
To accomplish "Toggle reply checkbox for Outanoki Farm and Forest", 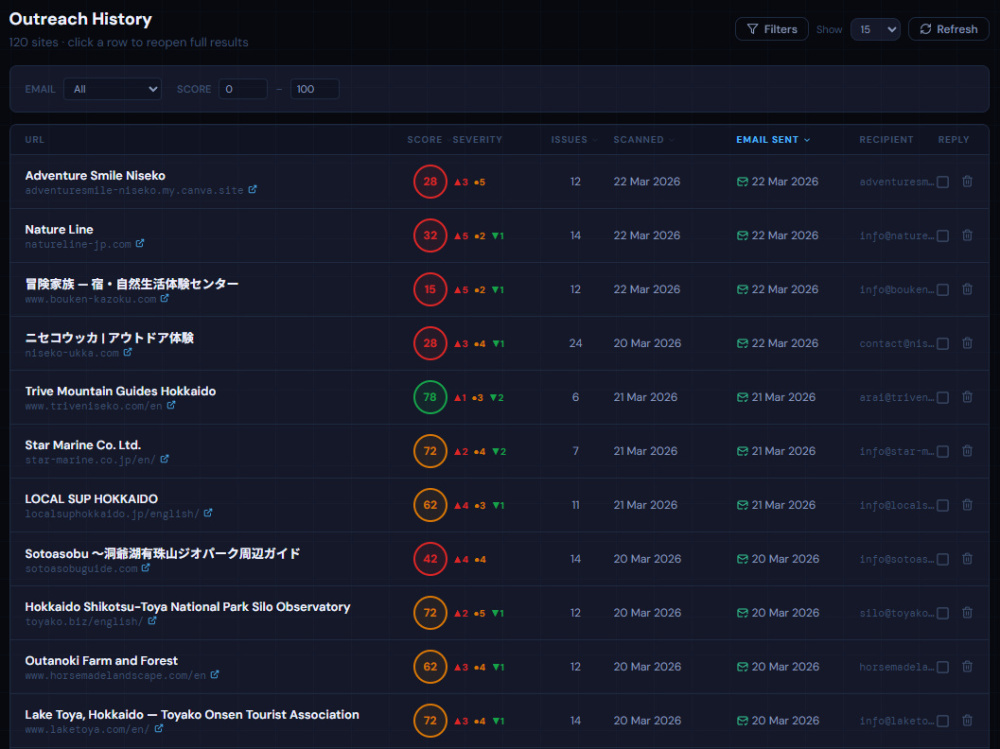I will (x=943, y=667).
